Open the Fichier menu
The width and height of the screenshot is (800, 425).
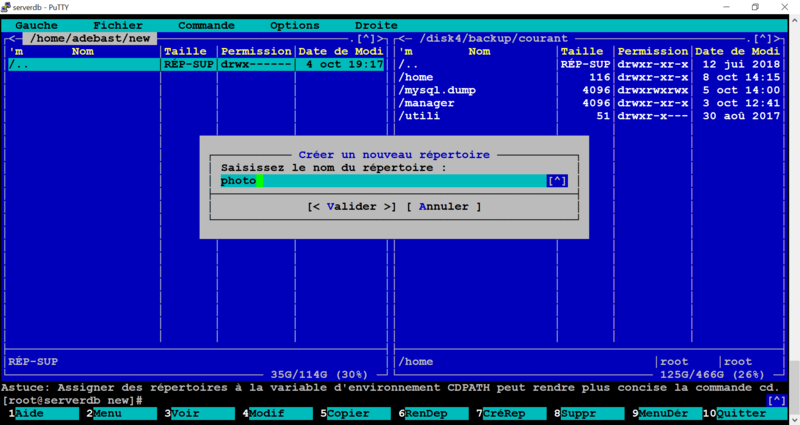tap(117, 26)
